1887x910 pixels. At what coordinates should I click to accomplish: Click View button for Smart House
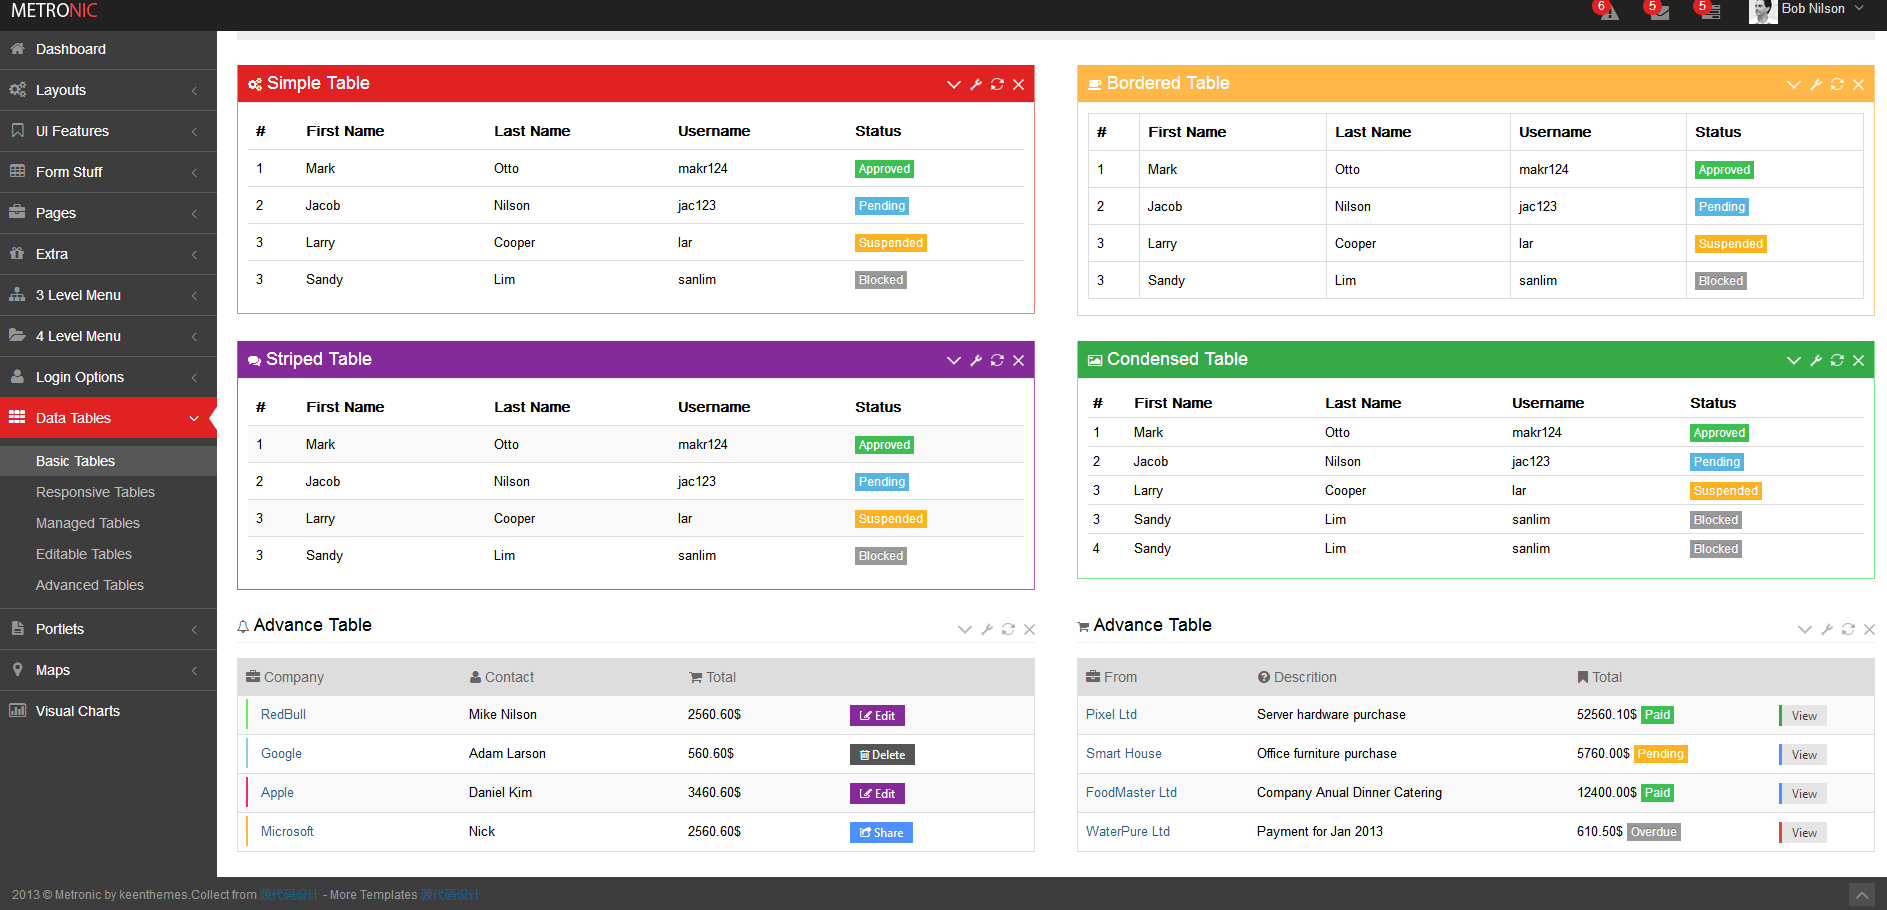point(1803,755)
